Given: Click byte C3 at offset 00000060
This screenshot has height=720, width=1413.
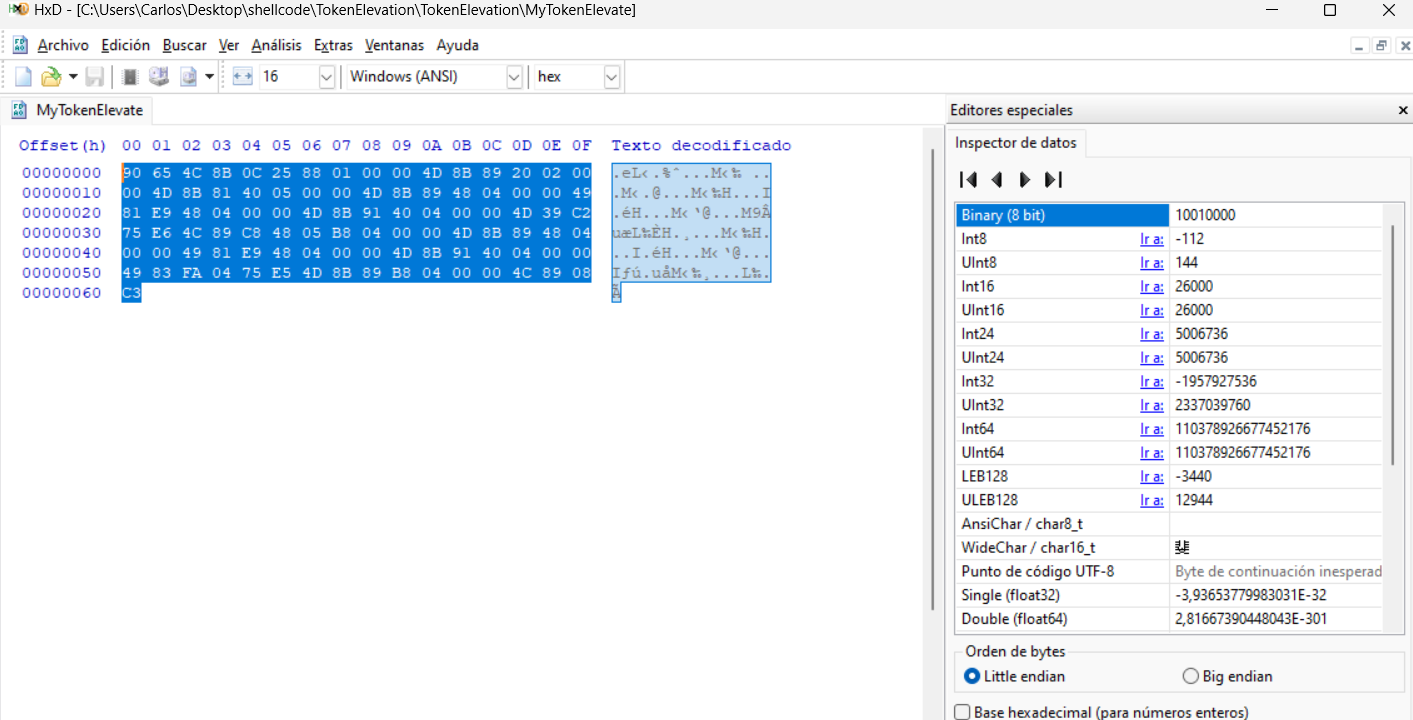Looking at the screenshot, I should (131, 293).
